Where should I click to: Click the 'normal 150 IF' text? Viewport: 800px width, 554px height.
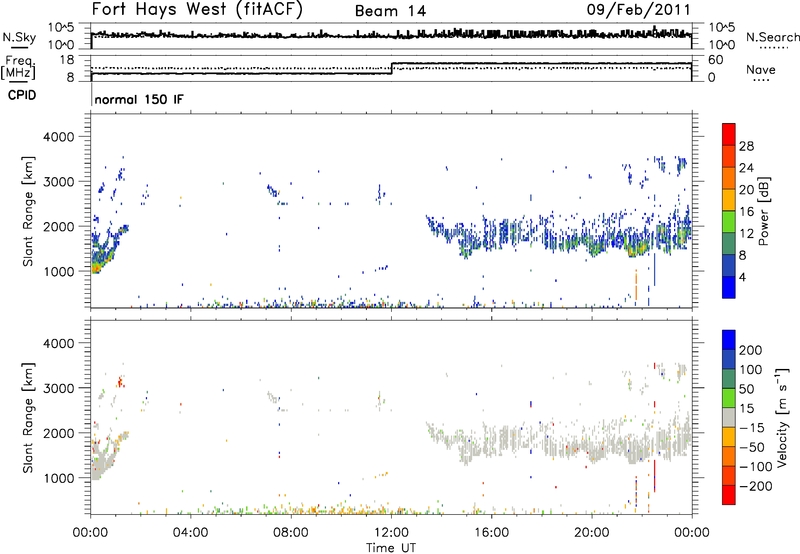139,99
